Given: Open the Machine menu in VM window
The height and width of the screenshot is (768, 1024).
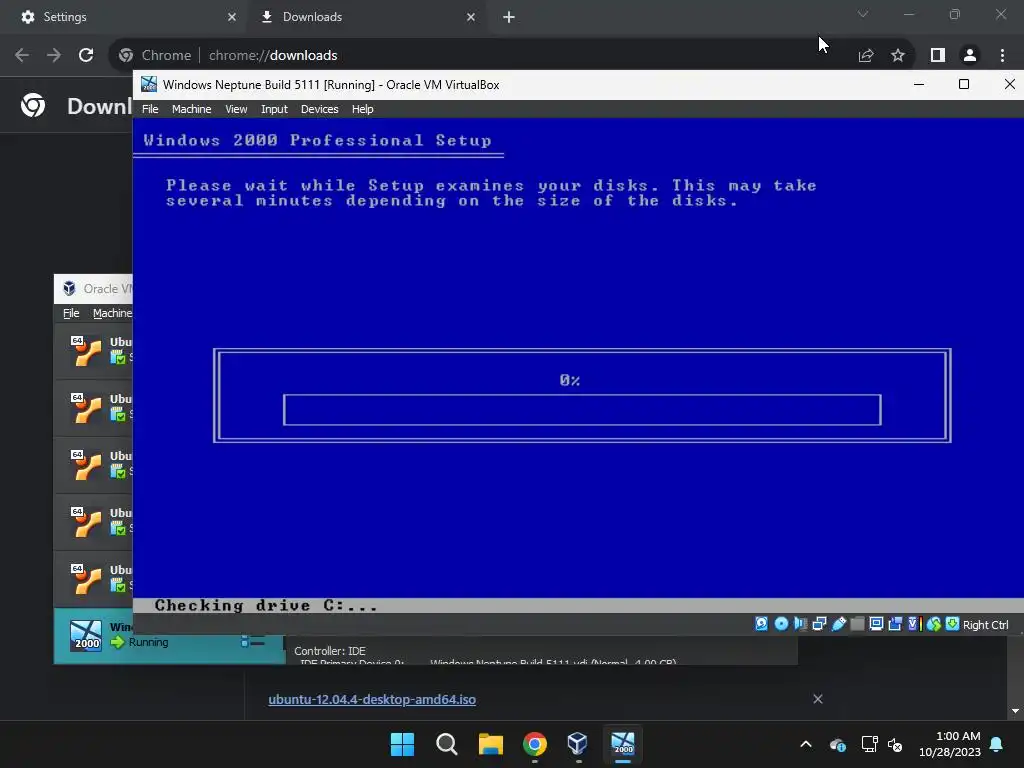Looking at the screenshot, I should pos(191,109).
